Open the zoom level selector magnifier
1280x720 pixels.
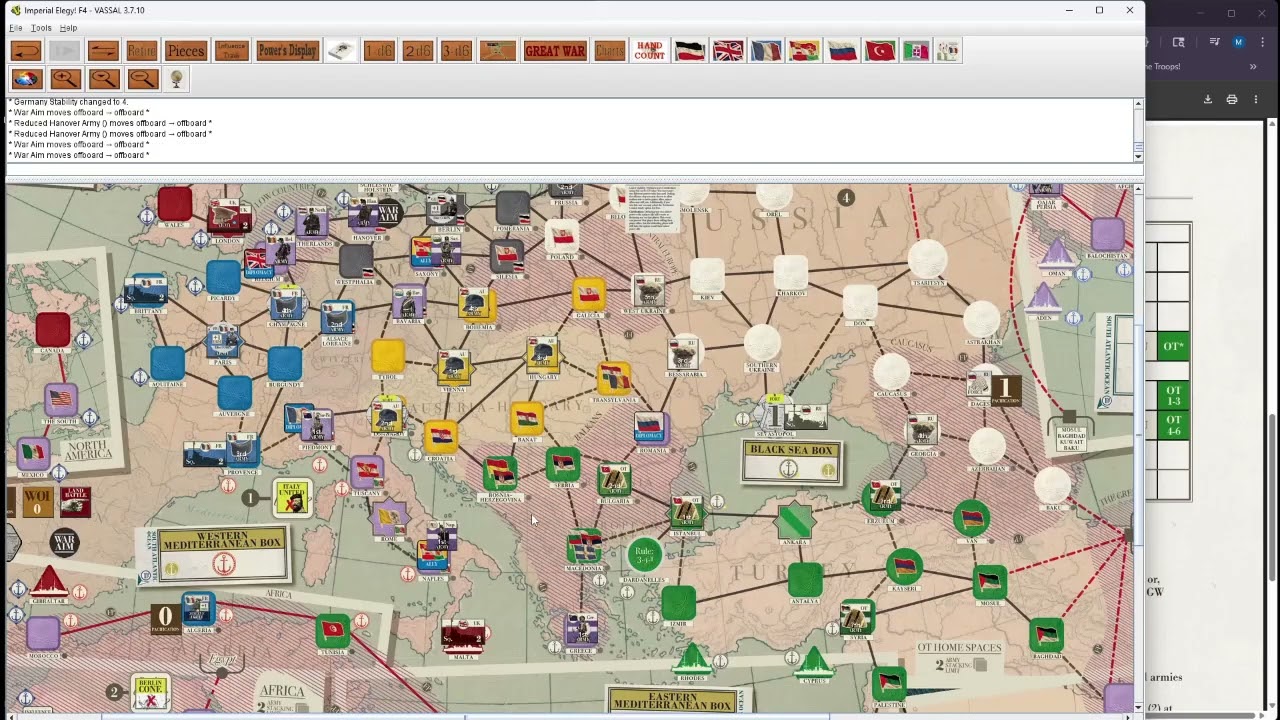tap(103, 79)
